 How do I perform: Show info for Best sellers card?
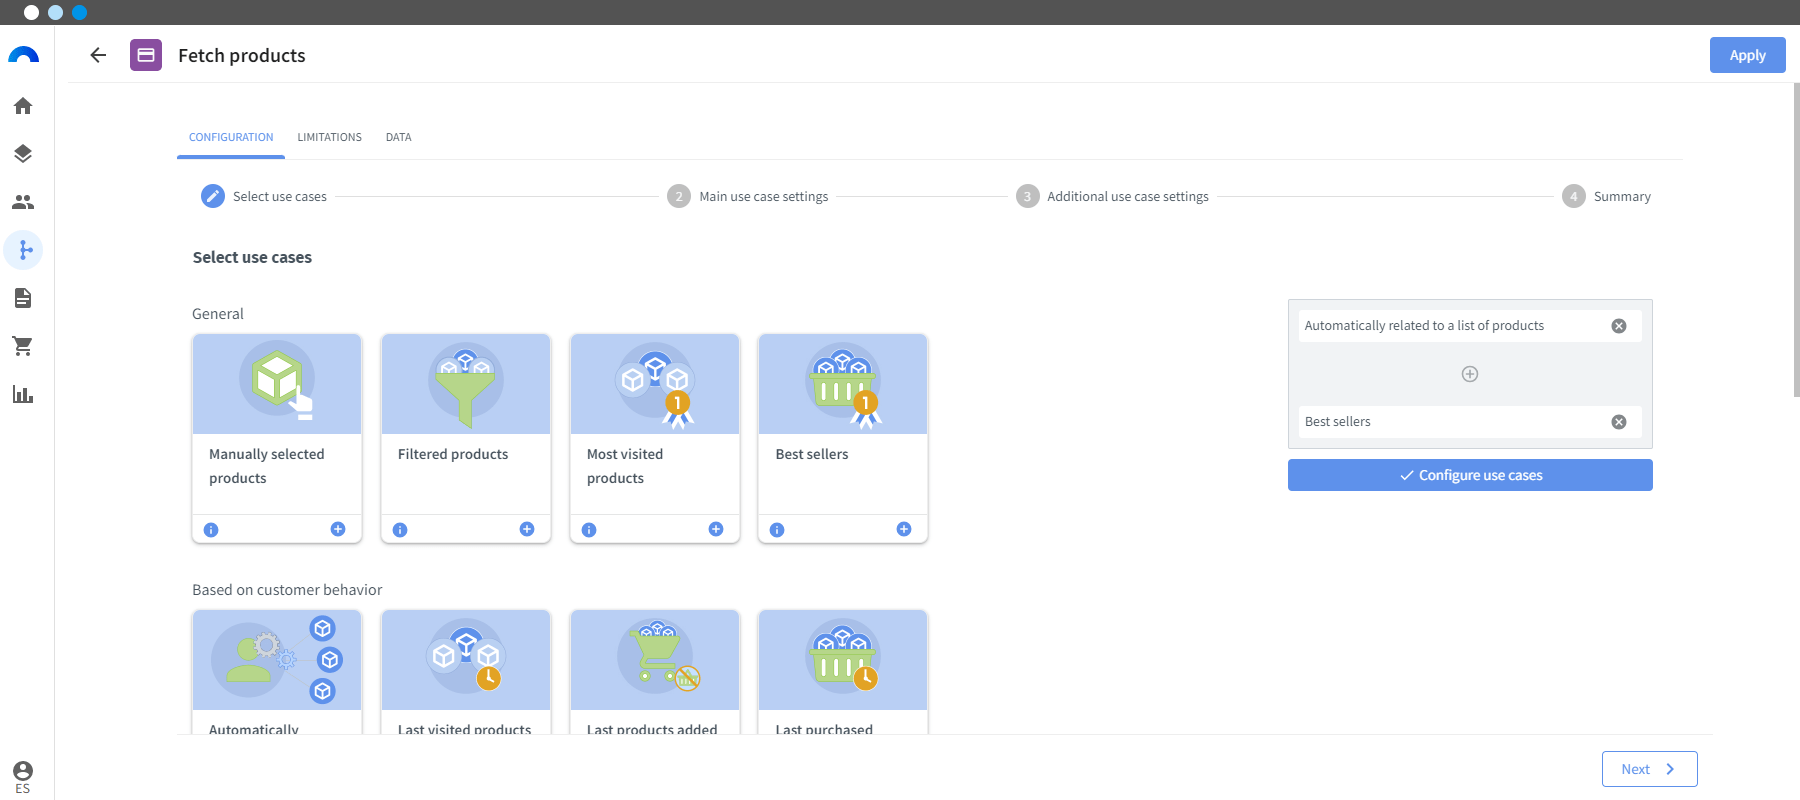777,530
